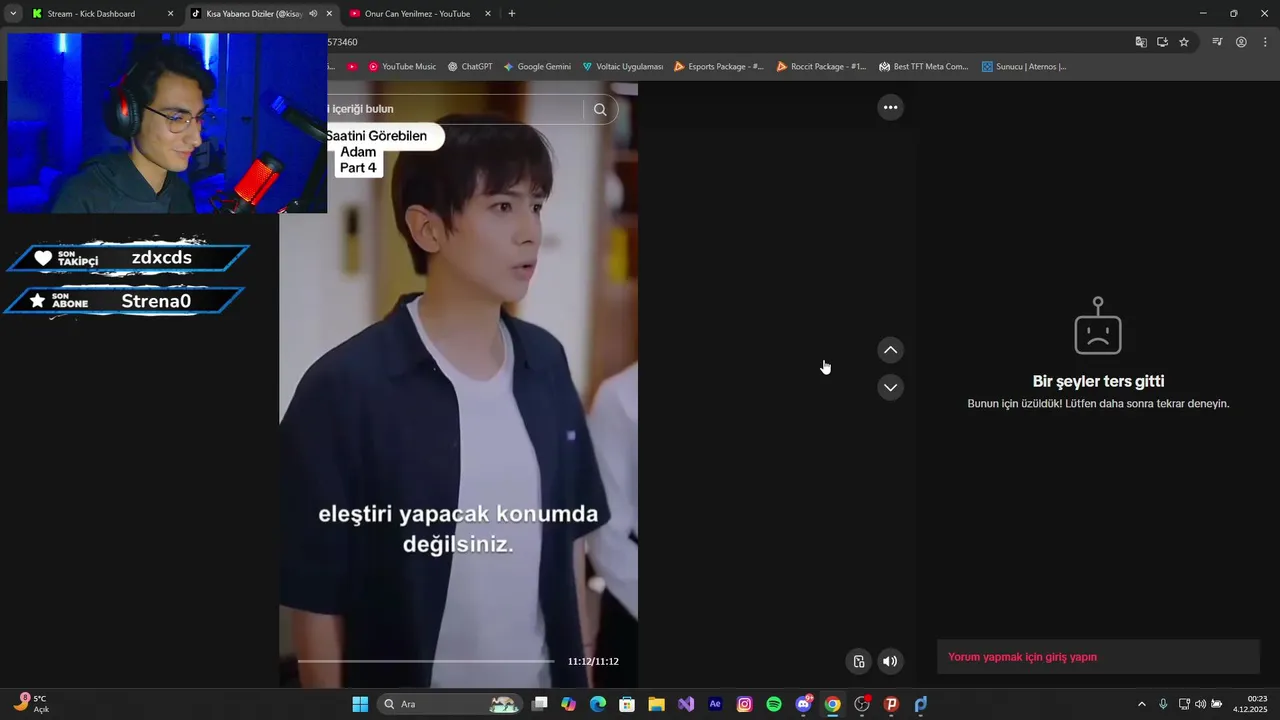Open After Effects from taskbar
Image resolution: width=1280 pixels, height=720 pixels.
coord(715,704)
